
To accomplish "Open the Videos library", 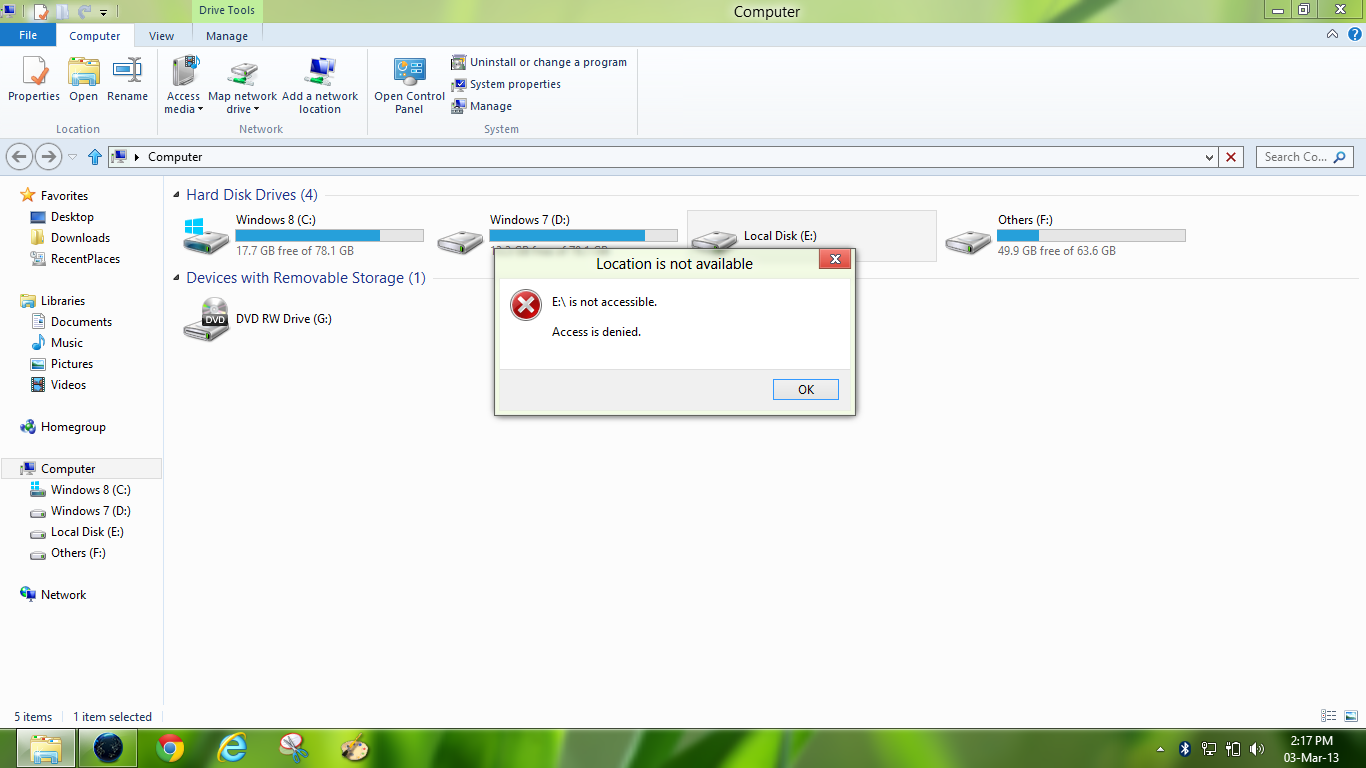I will click(68, 385).
